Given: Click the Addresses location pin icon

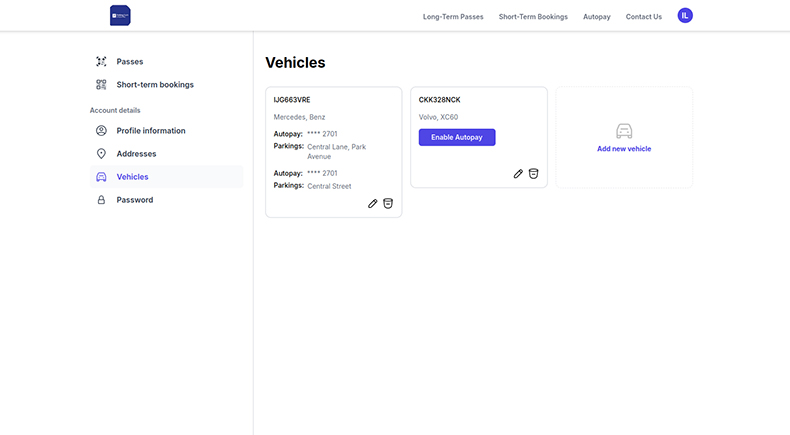Looking at the screenshot, I should 101,154.
